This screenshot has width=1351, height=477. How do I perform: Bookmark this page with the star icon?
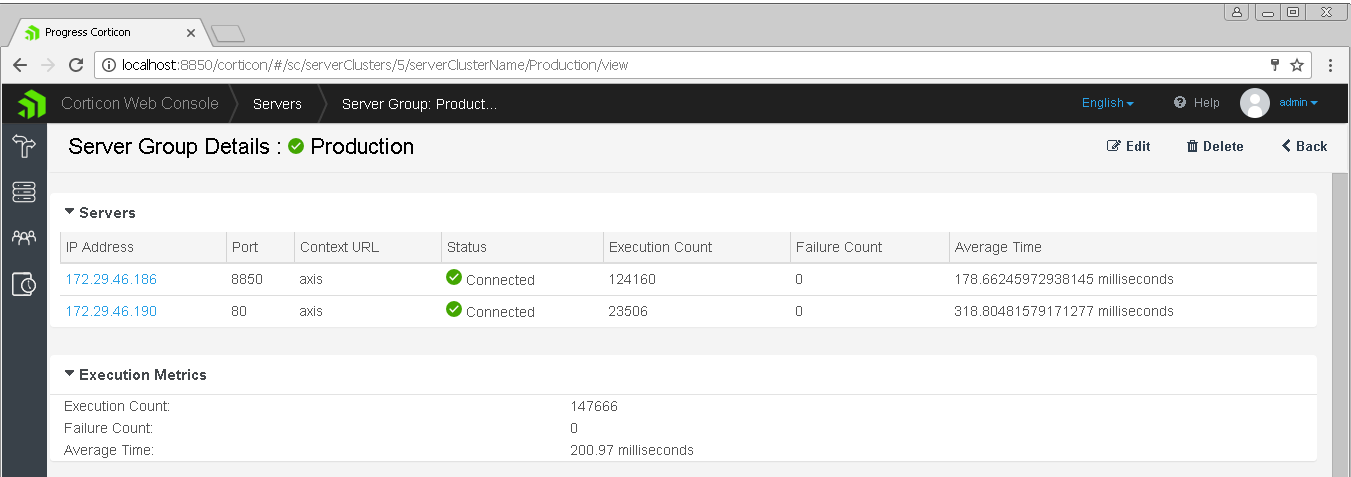[x=1297, y=65]
